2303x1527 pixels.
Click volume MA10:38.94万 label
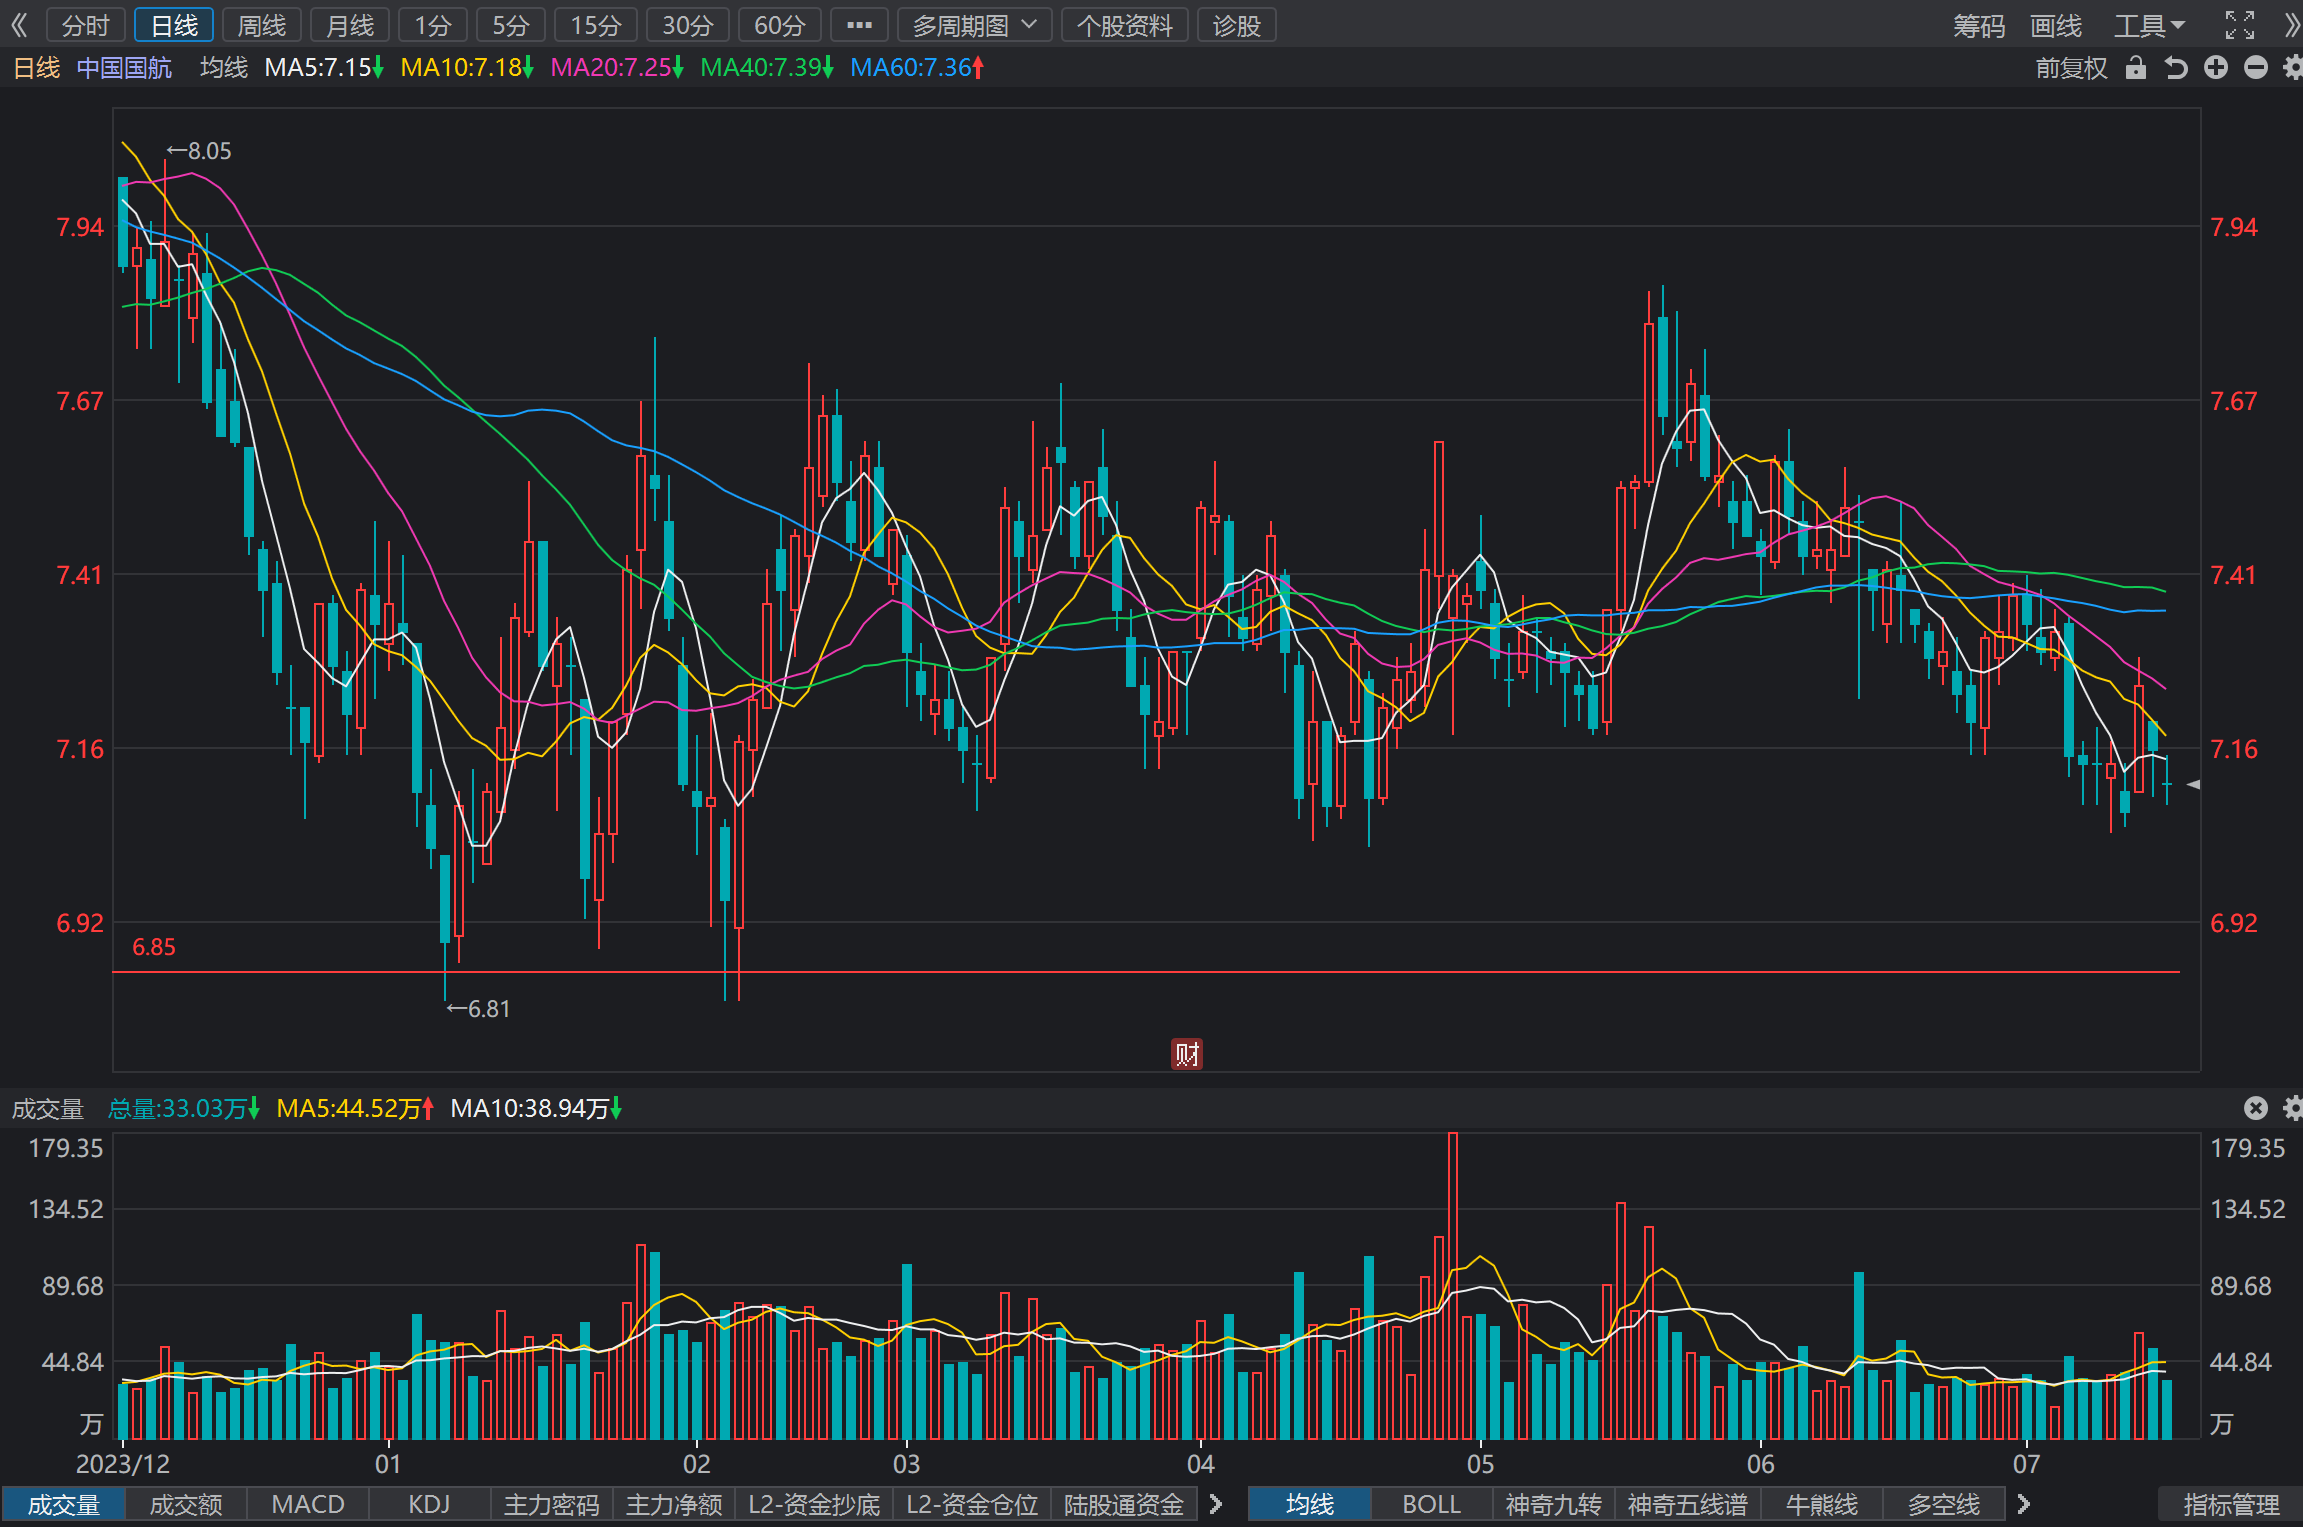(x=536, y=1108)
